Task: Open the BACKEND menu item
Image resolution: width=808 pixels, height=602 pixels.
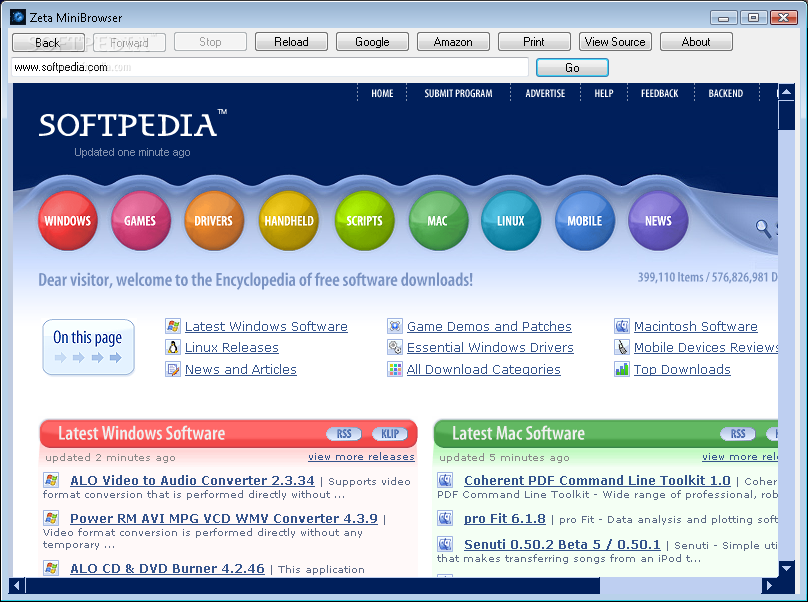Action: coord(726,93)
